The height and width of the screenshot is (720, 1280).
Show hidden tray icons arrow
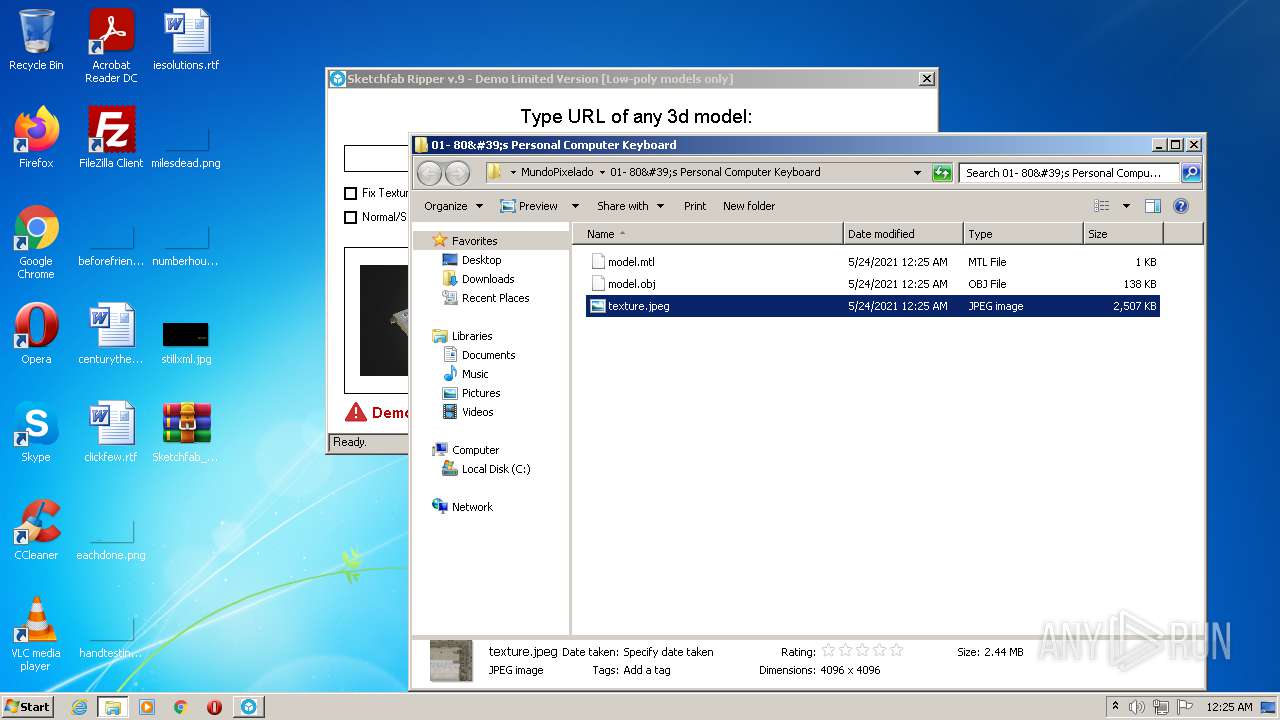click(x=1115, y=707)
